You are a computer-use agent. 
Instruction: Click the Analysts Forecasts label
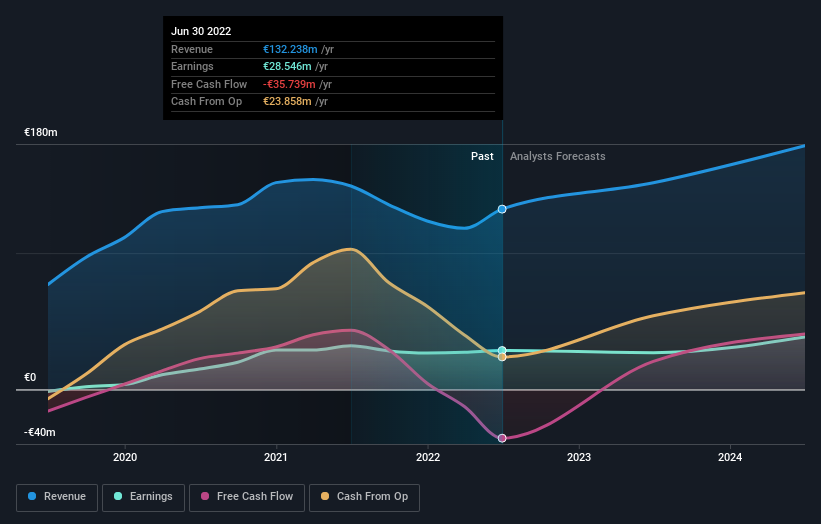click(x=558, y=157)
